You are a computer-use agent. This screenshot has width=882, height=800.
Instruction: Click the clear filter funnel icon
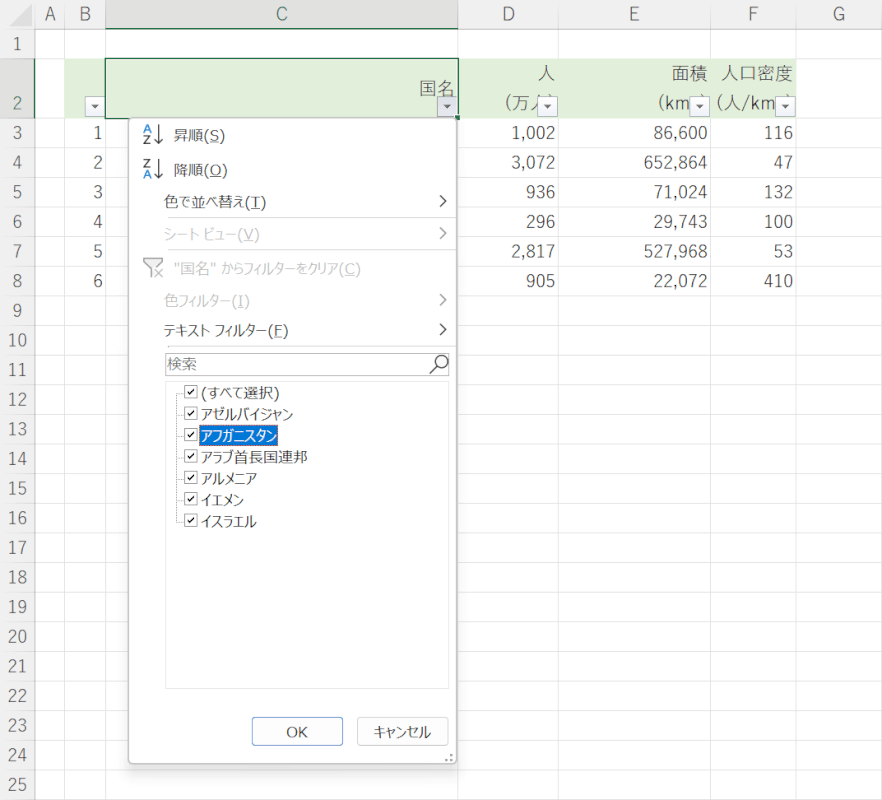pyautogui.click(x=152, y=268)
